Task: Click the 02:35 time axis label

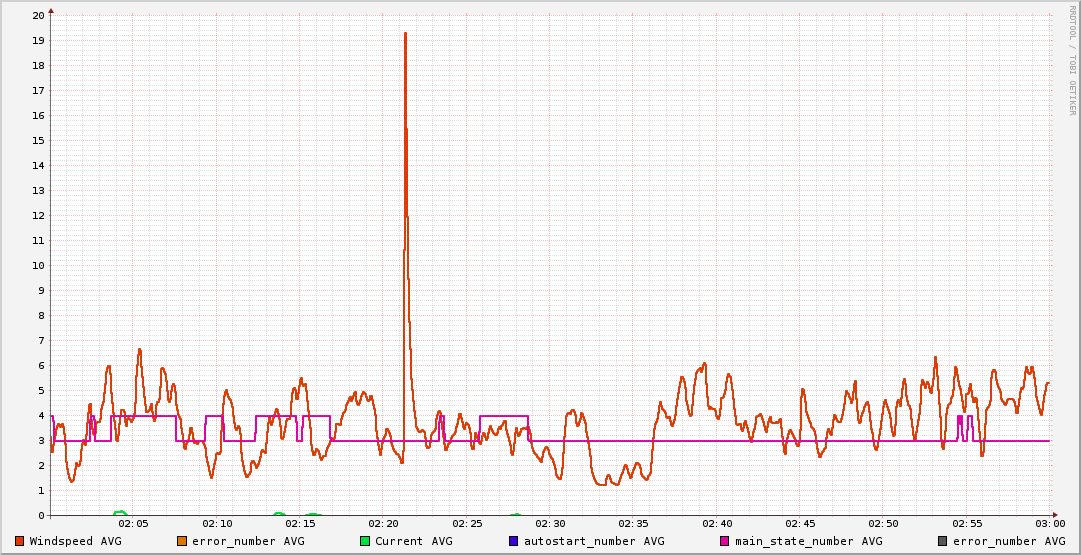Action: click(x=634, y=523)
